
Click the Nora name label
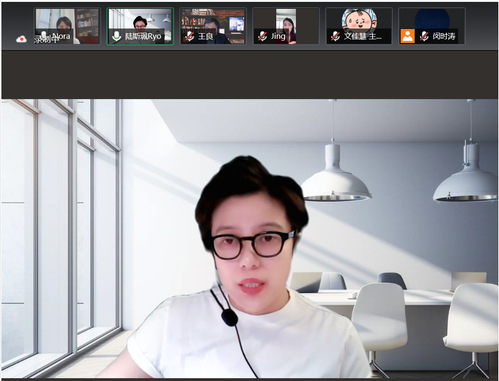[x=61, y=36]
